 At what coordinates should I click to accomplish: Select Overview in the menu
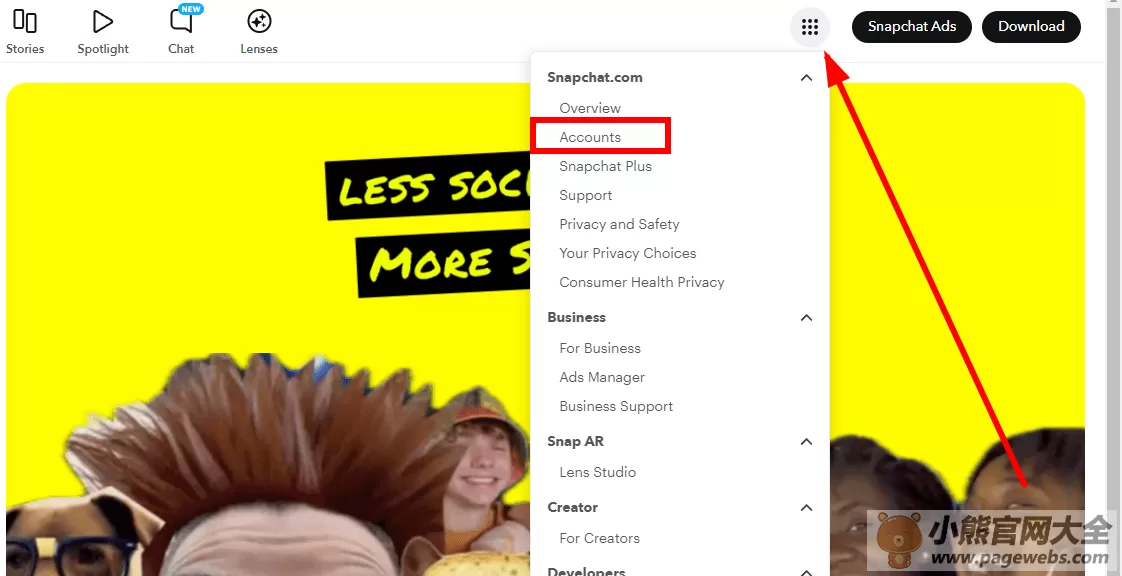point(590,108)
